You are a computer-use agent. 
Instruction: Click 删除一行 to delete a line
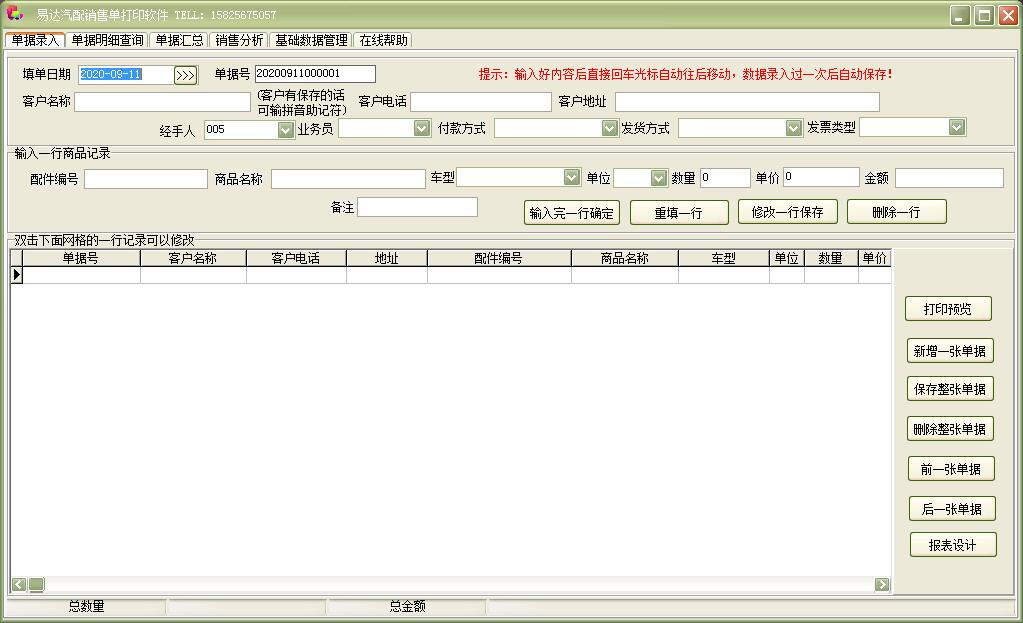pos(897,211)
